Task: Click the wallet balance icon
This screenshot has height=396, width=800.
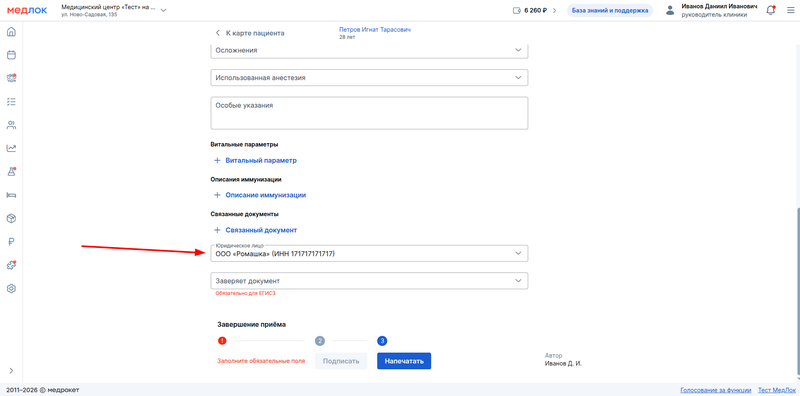Action: click(516, 10)
